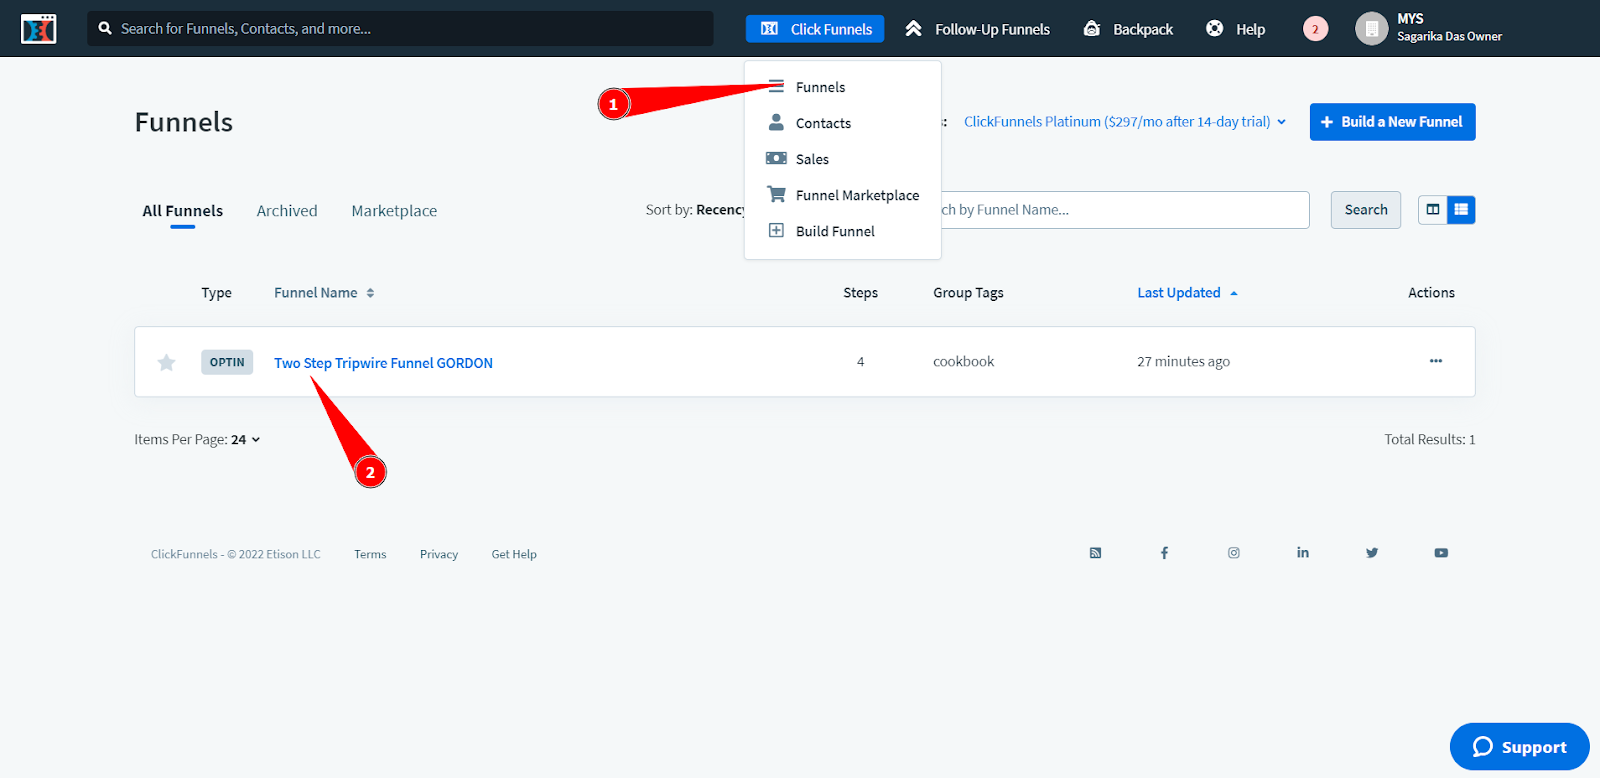Viewport: 1600px width, 778px height.
Task: Focus the Search by Funnel Name field
Action: pos(1125,210)
